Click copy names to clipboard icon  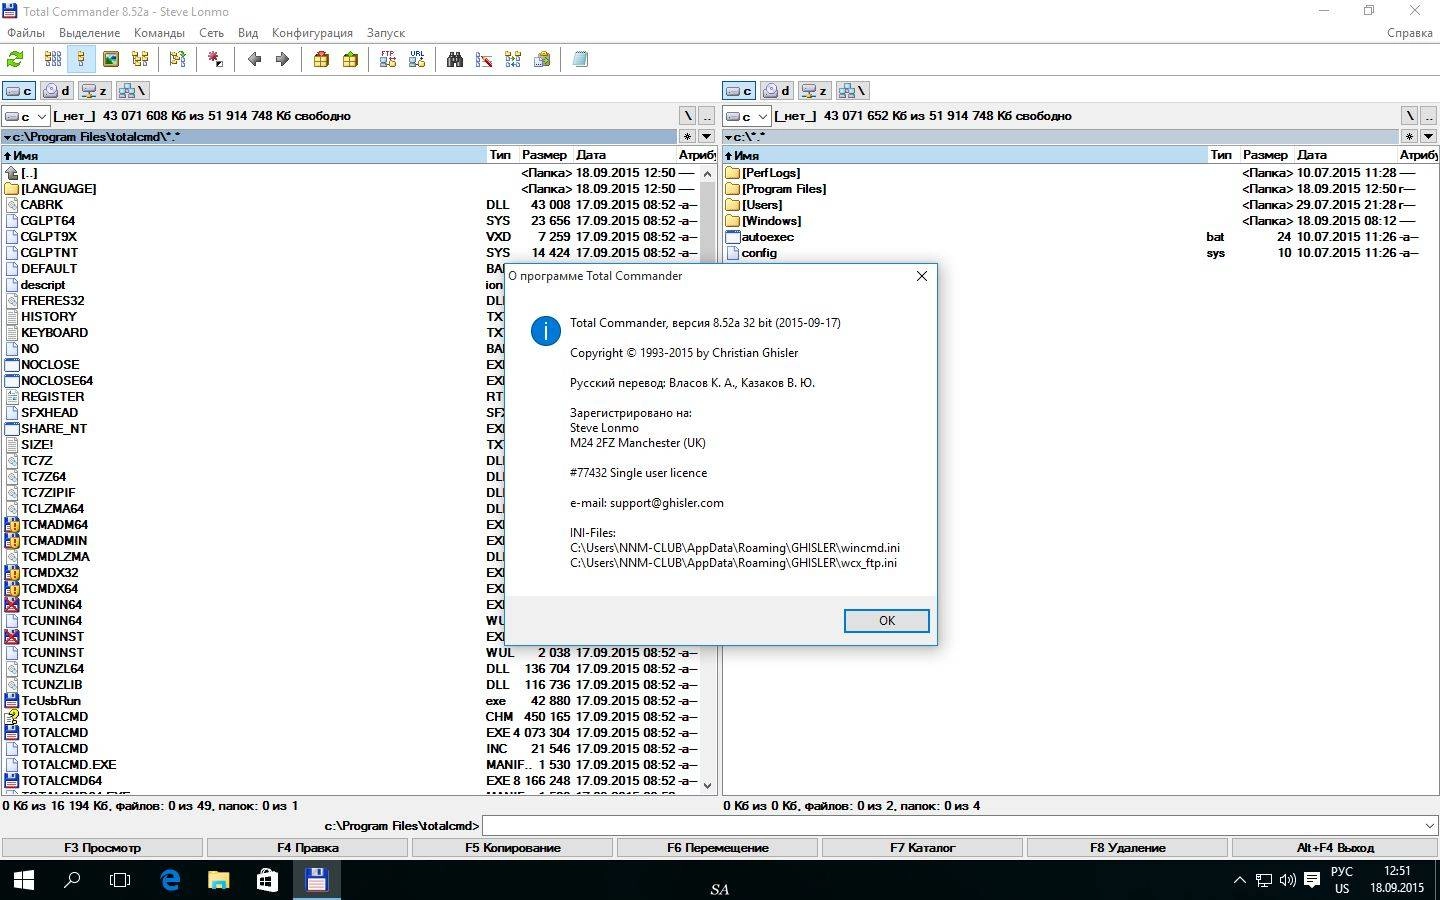(542, 60)
